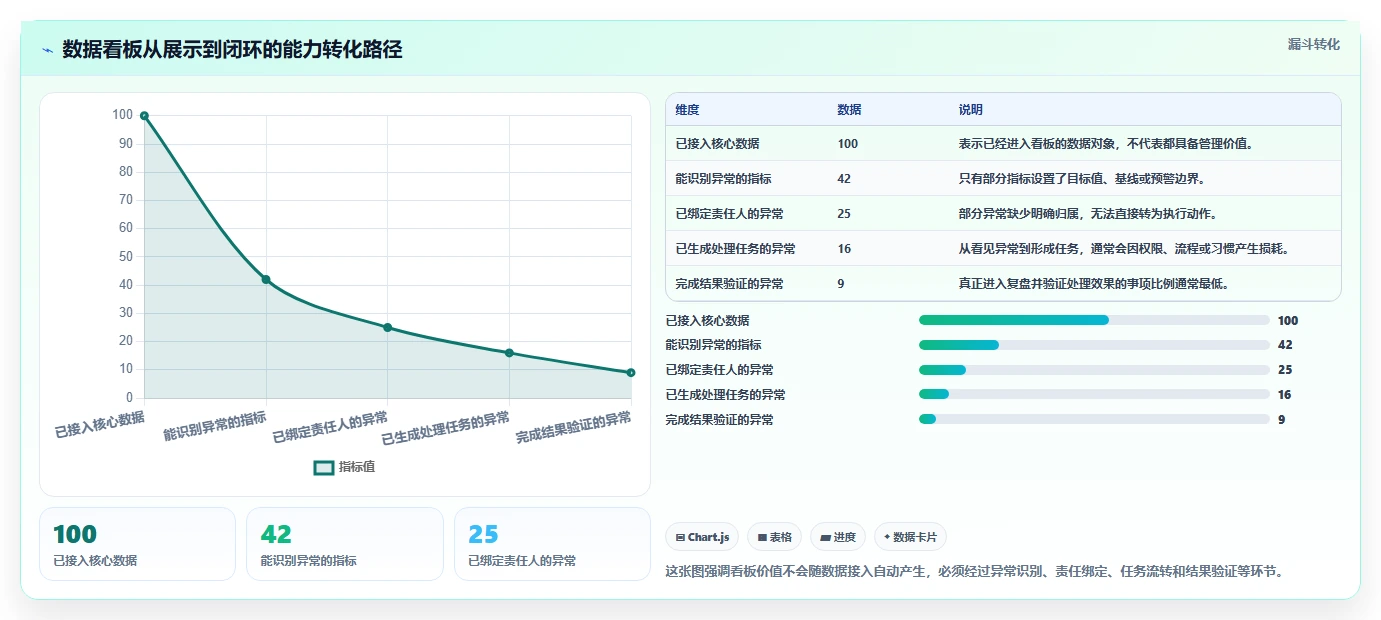
Task: Click the chart data point at value 25
Action: tap(388, 327)
